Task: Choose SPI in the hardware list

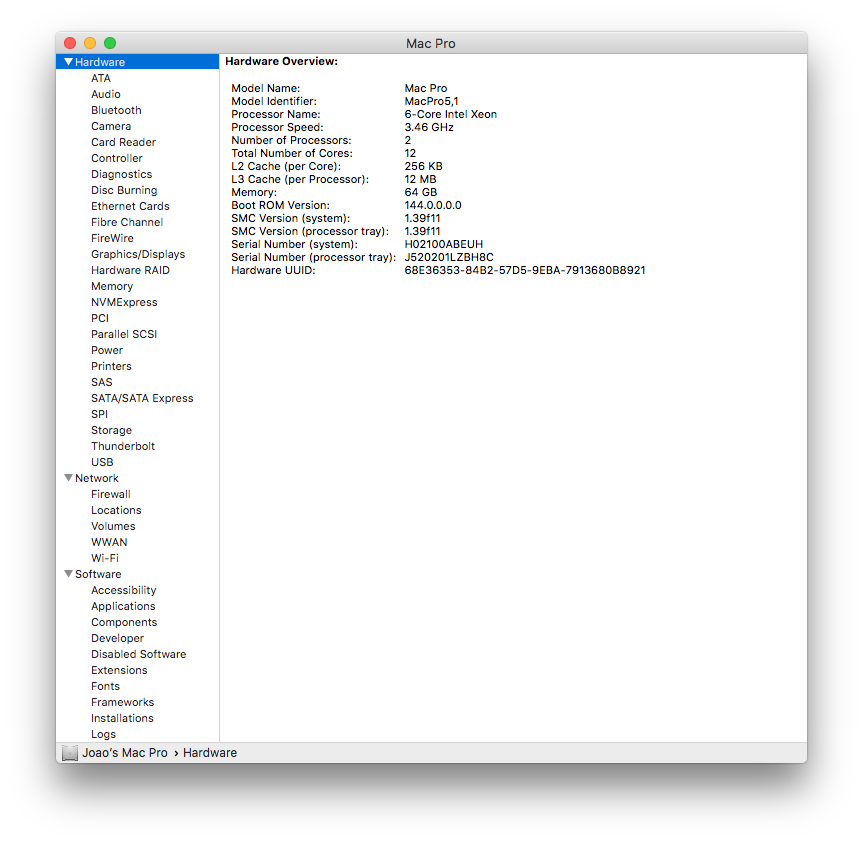Action: [99, 413]
